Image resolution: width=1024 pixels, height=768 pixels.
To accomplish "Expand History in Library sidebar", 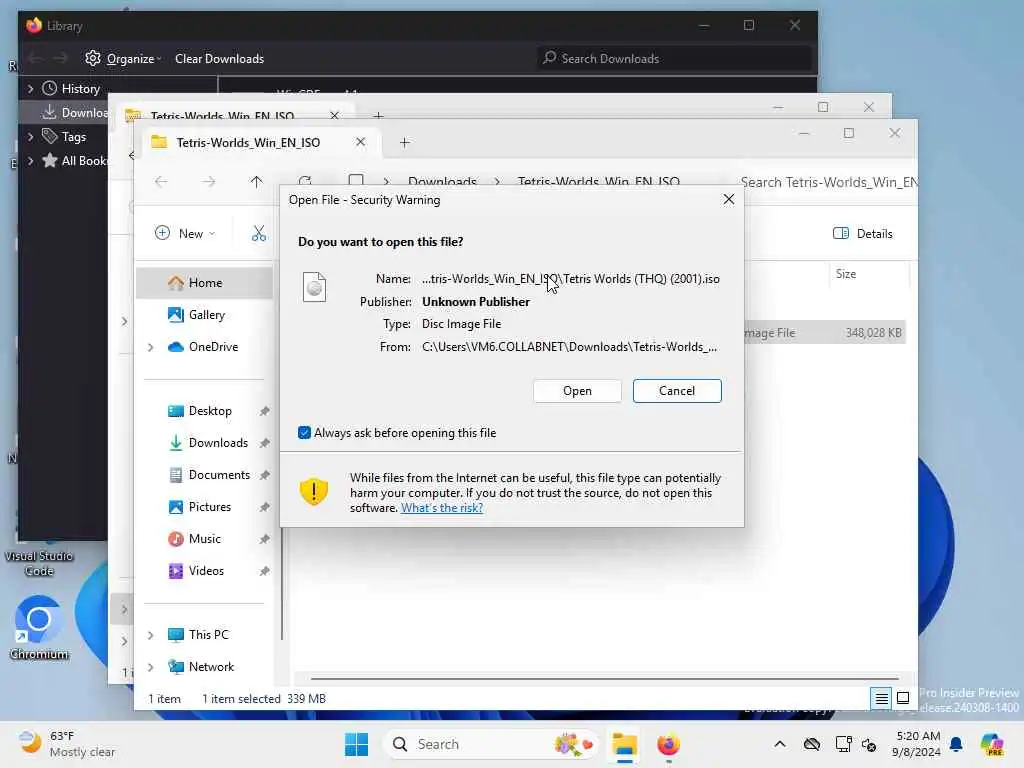I will click(30, 88).
